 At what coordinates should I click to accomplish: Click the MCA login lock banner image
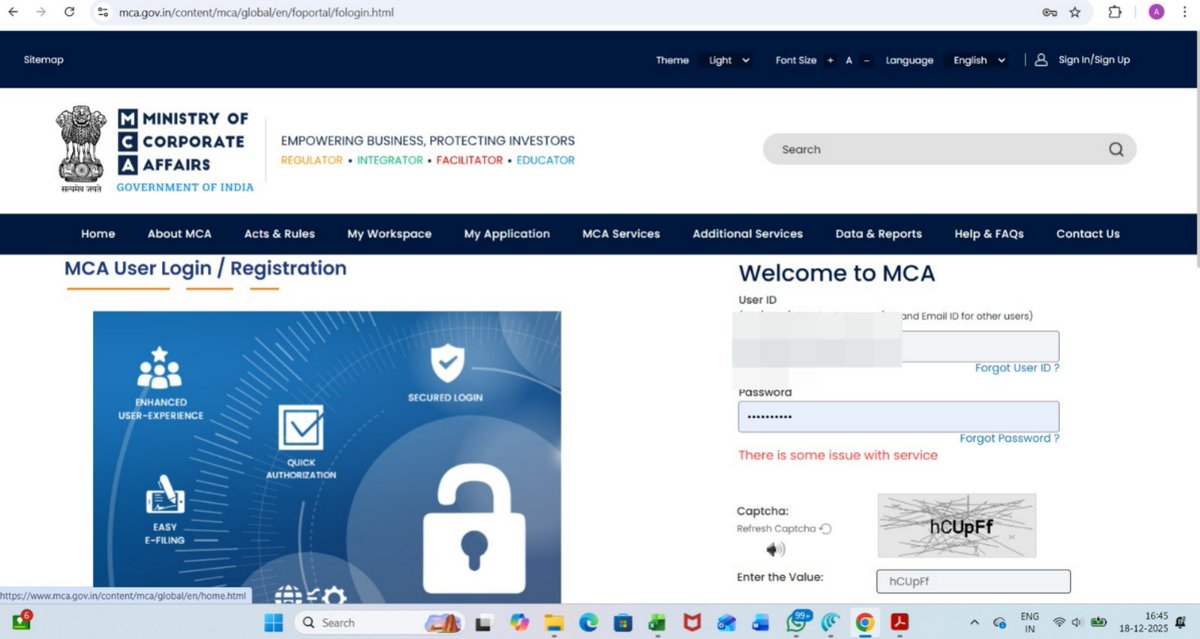[327, 456]
